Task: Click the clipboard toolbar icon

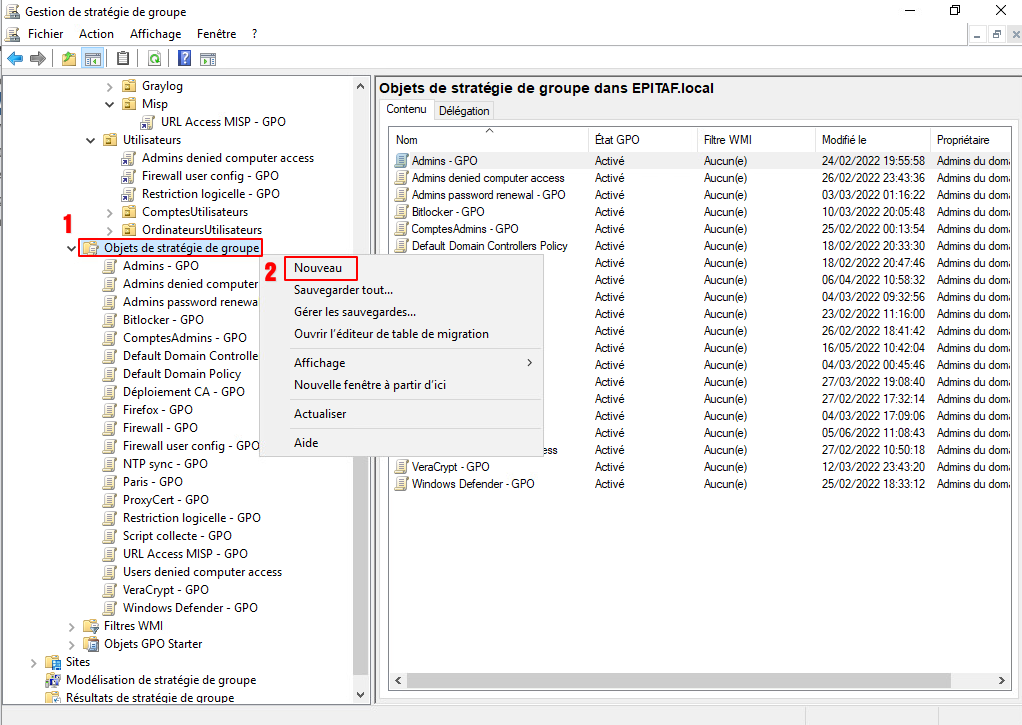Action: point(123,59)
